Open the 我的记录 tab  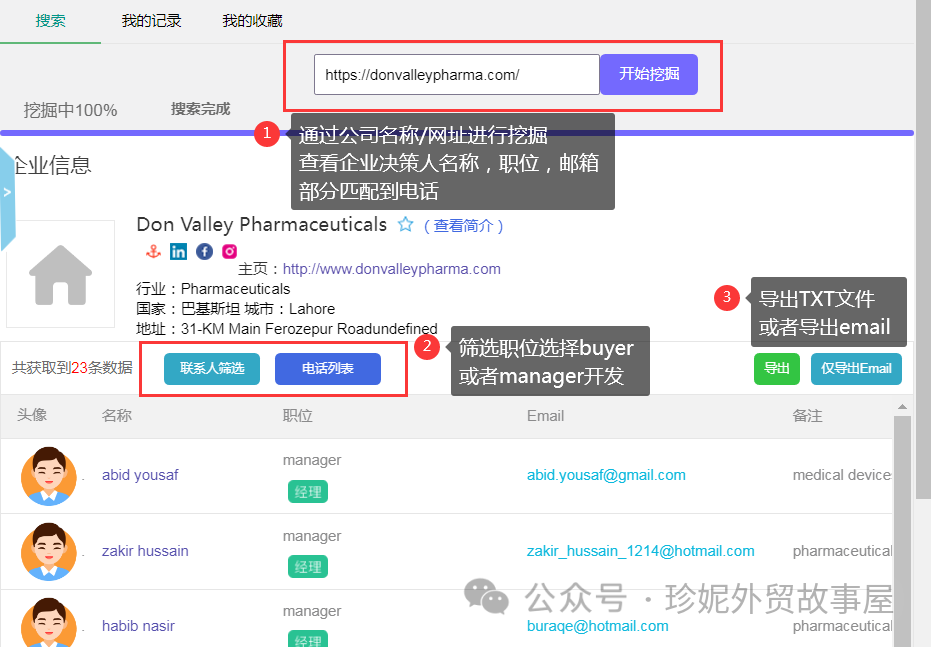pyautogui.click(x=151, y=21)
